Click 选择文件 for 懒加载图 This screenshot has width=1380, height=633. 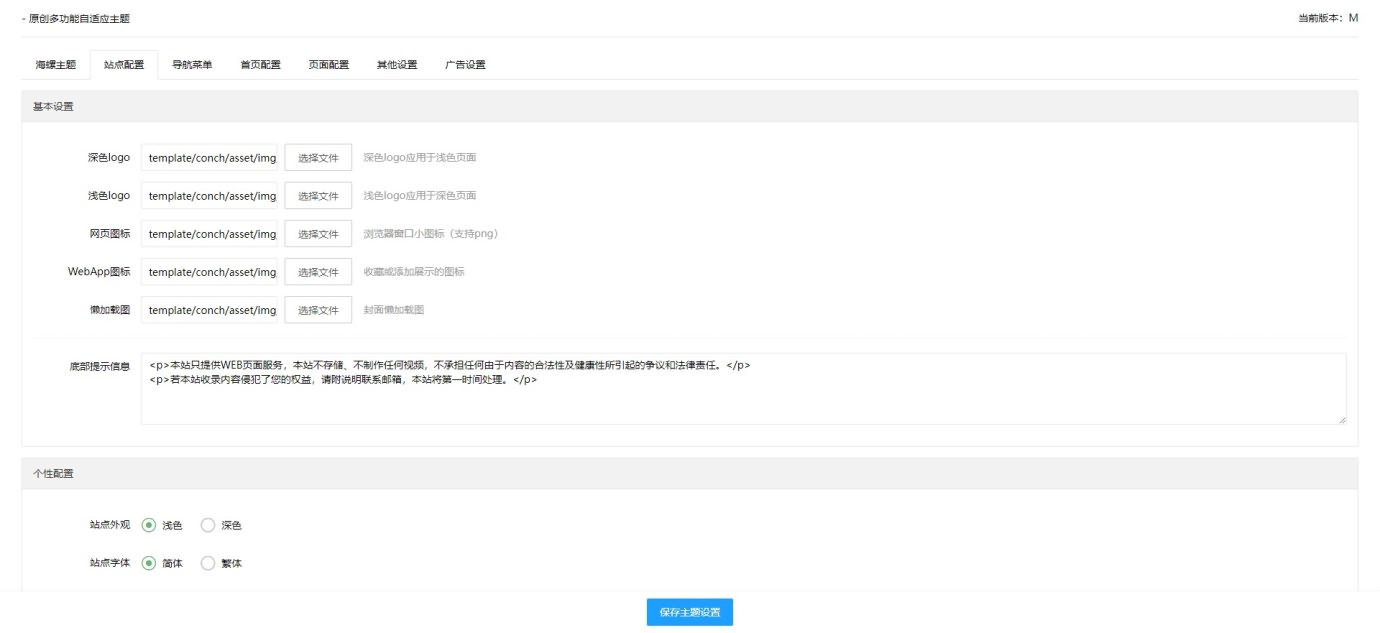[x=318, y=310]
